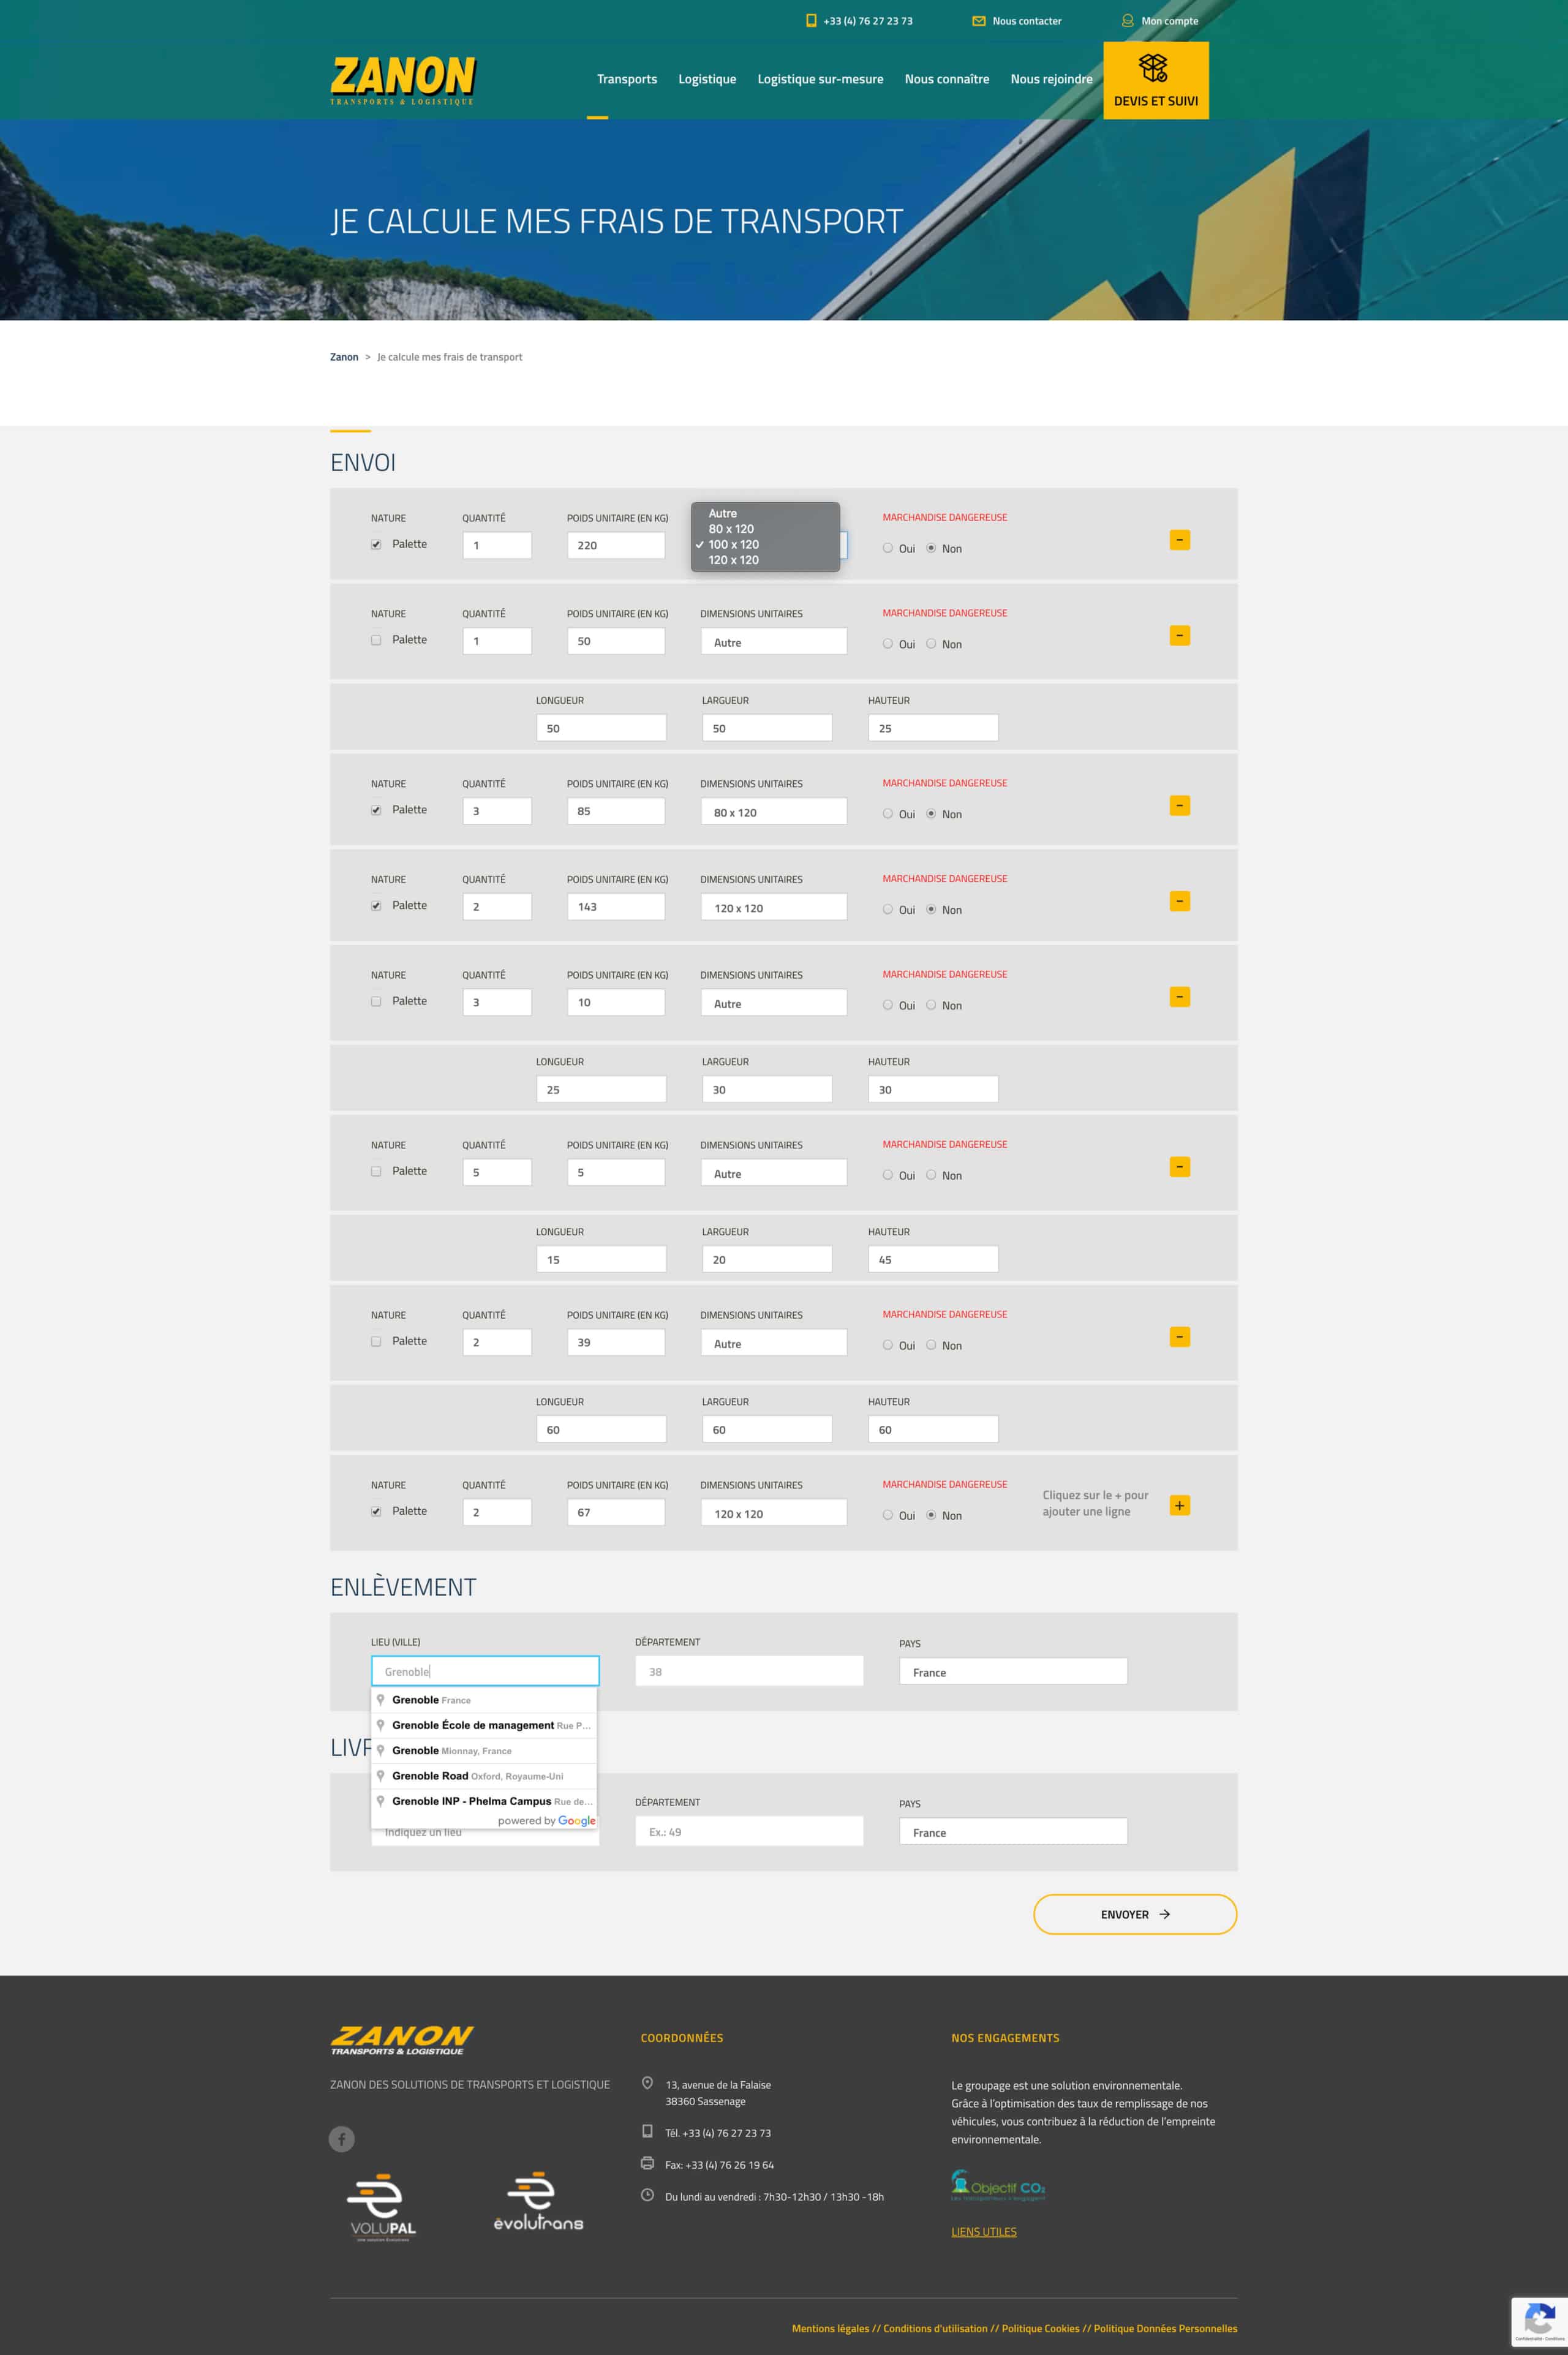Open the Liens utiles link
The width and height of the screenshot is (1568, 2355).
click(983, 2232)
